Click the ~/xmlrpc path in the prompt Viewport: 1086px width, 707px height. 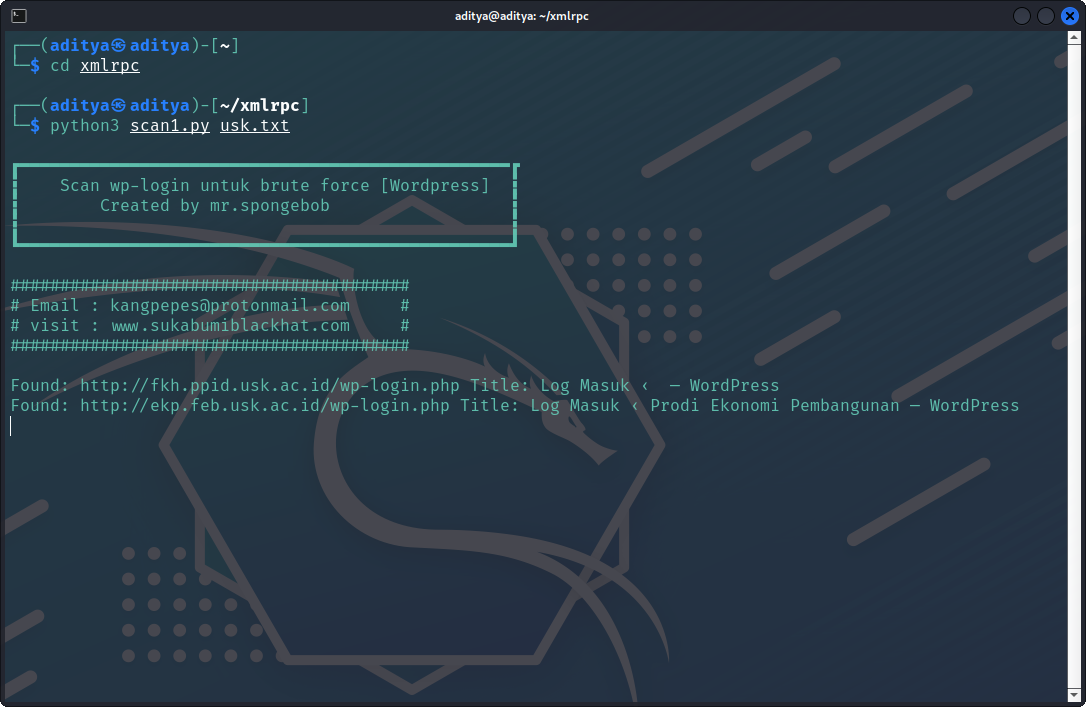pyautogui.click(x=260, y=105)
